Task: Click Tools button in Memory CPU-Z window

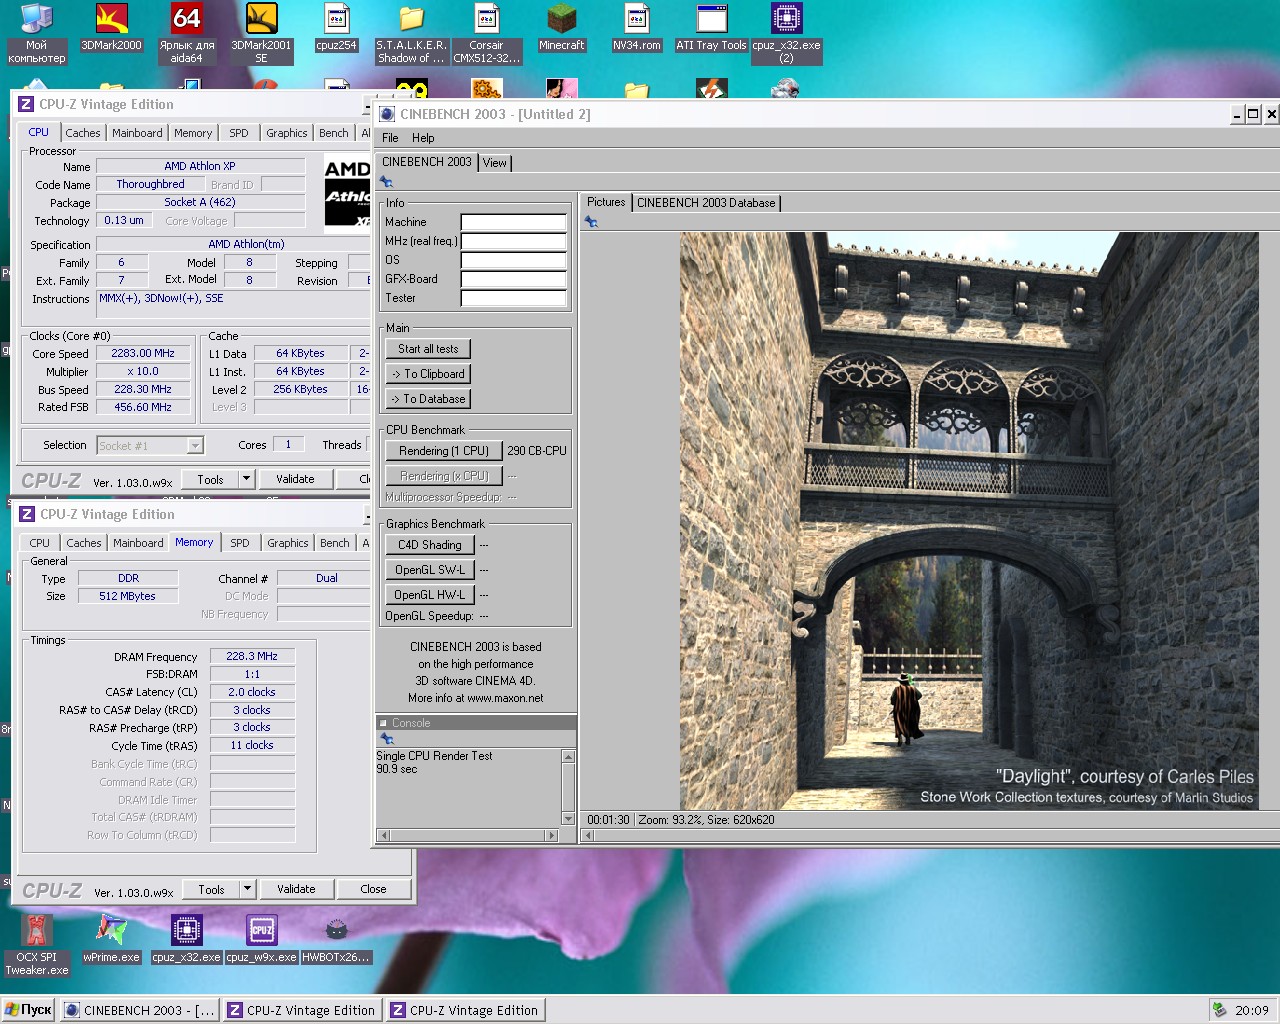Action: coord(211,889)
